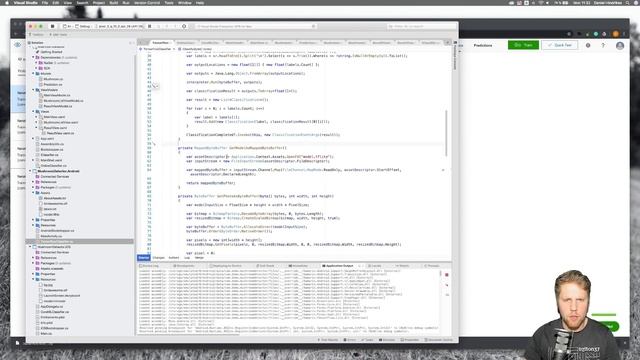The width and height of the screenshot is (640, 360).
Task: Open the target device selector dropdown
Action: pyautogui.click(x=120, y=26)
